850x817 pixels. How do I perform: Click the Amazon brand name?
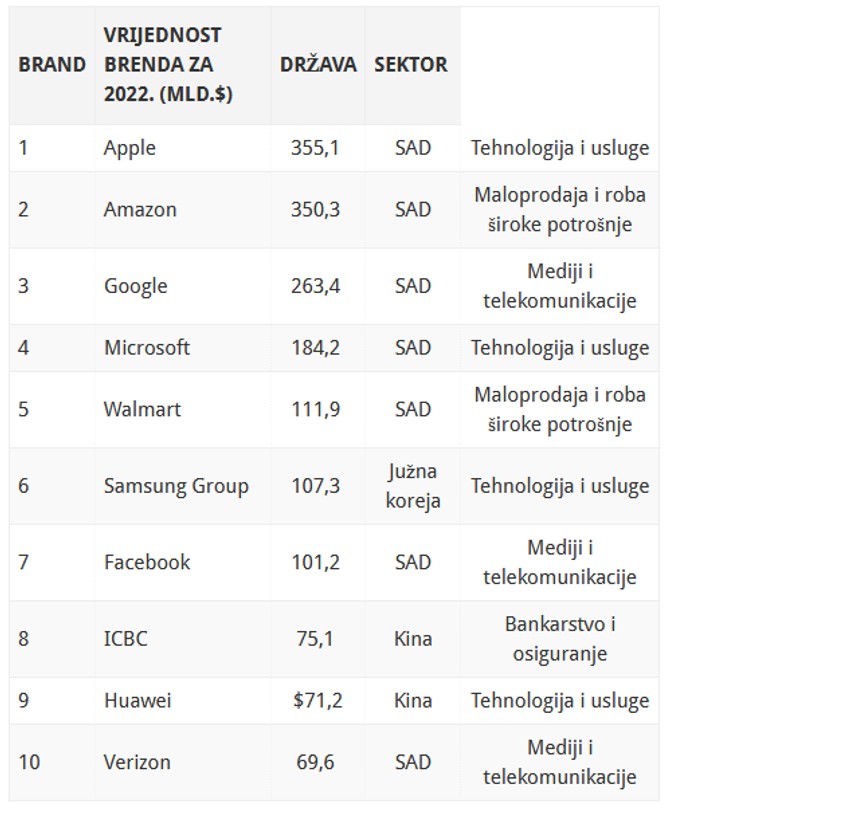[x=140, y=210]
